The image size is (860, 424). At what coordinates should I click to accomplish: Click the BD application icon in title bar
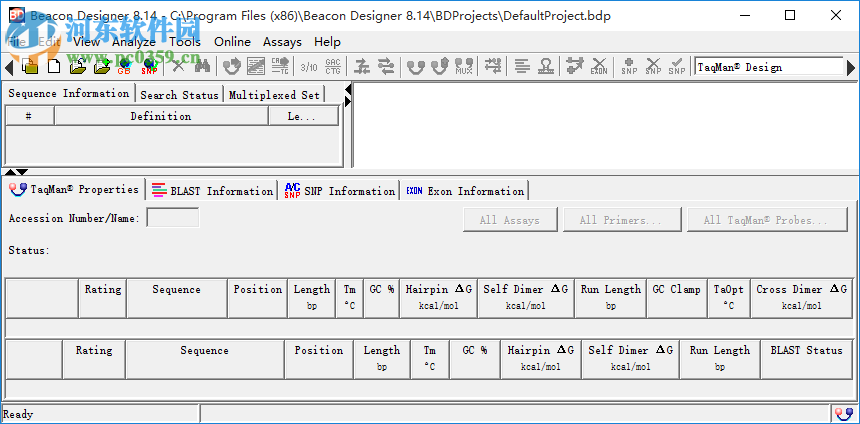tap(15, 15)
